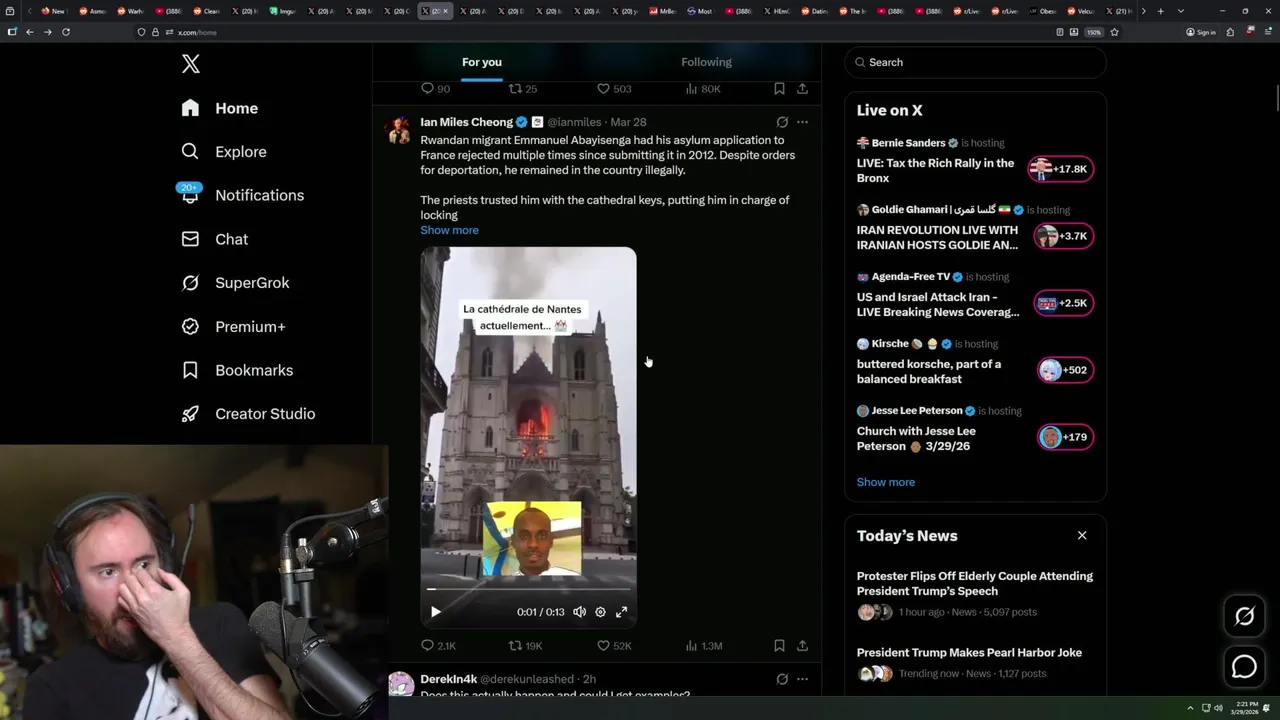This screenshot has width=1280, height=720.
Task: Like the Ian Miles Cheong post with 52K likes
Action: 614,646
